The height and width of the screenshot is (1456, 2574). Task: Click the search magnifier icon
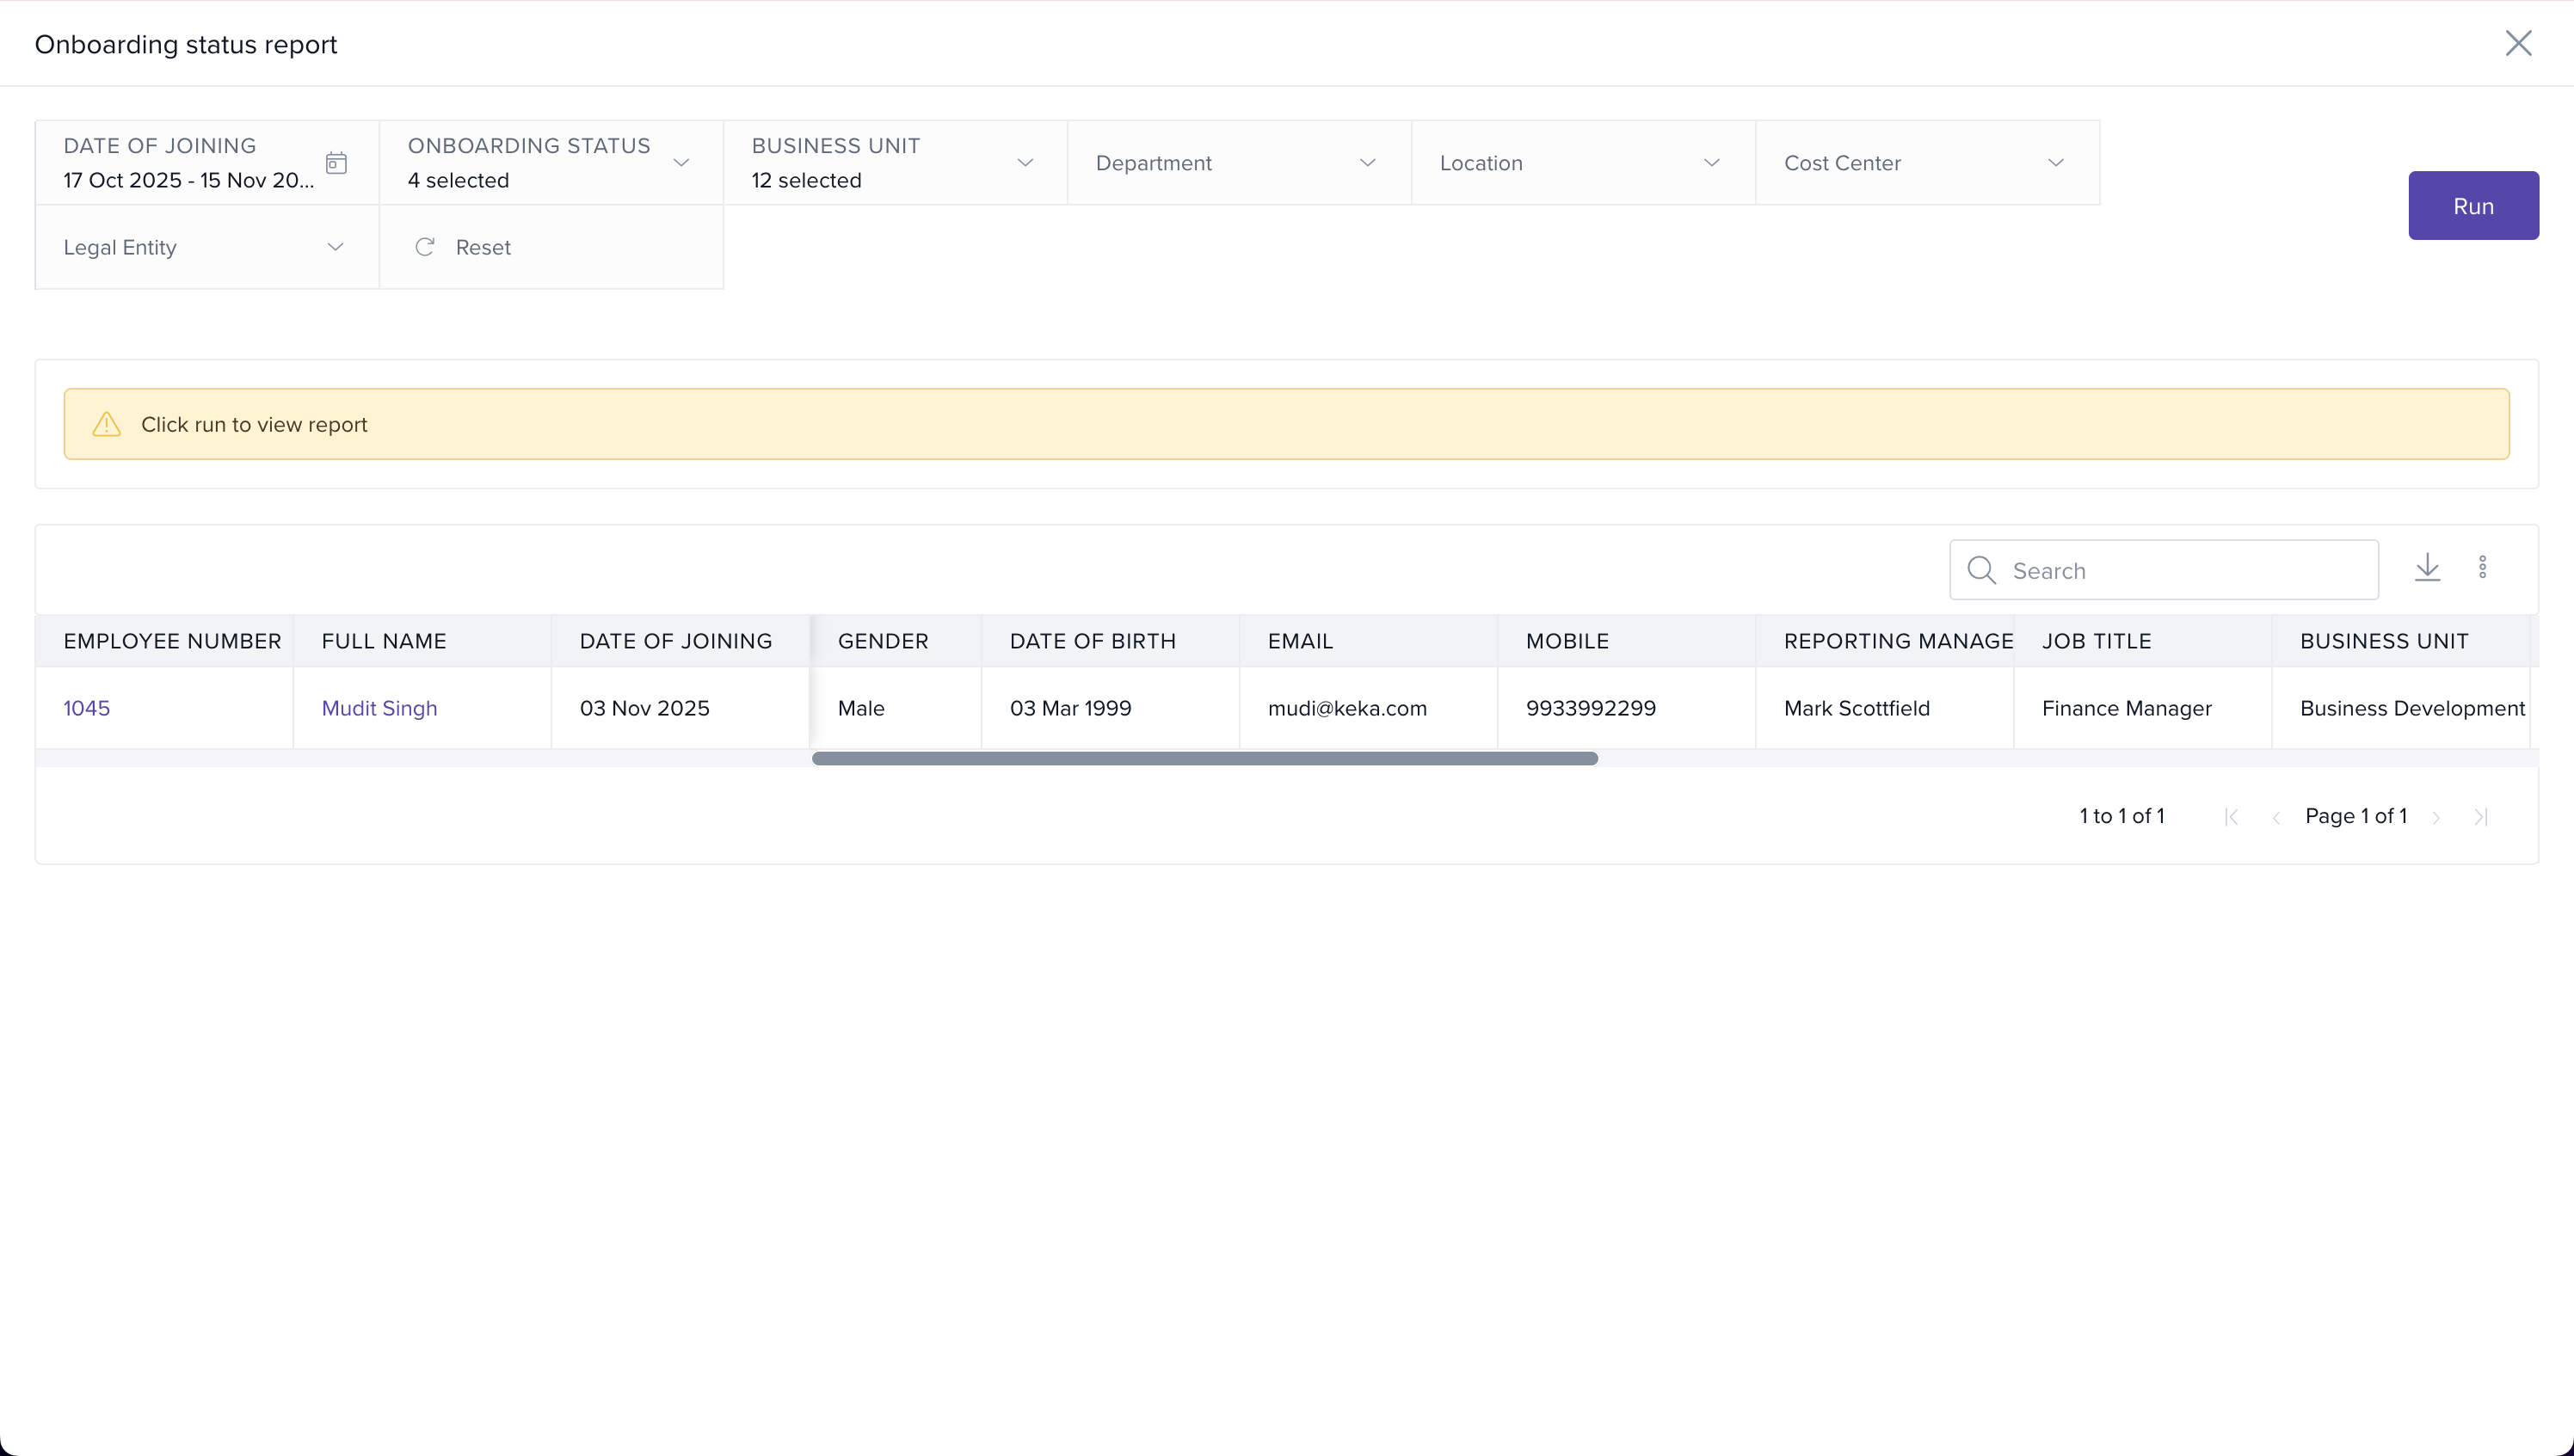tap(1981, 570)
